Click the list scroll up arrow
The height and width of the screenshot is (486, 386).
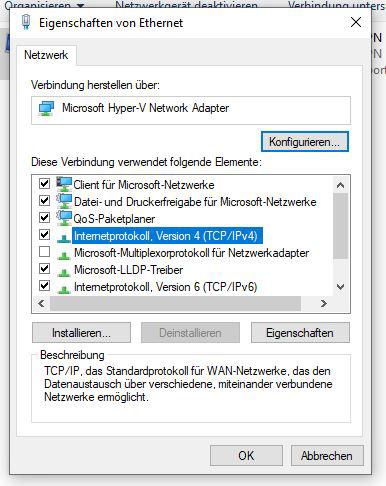pos(340,185)
